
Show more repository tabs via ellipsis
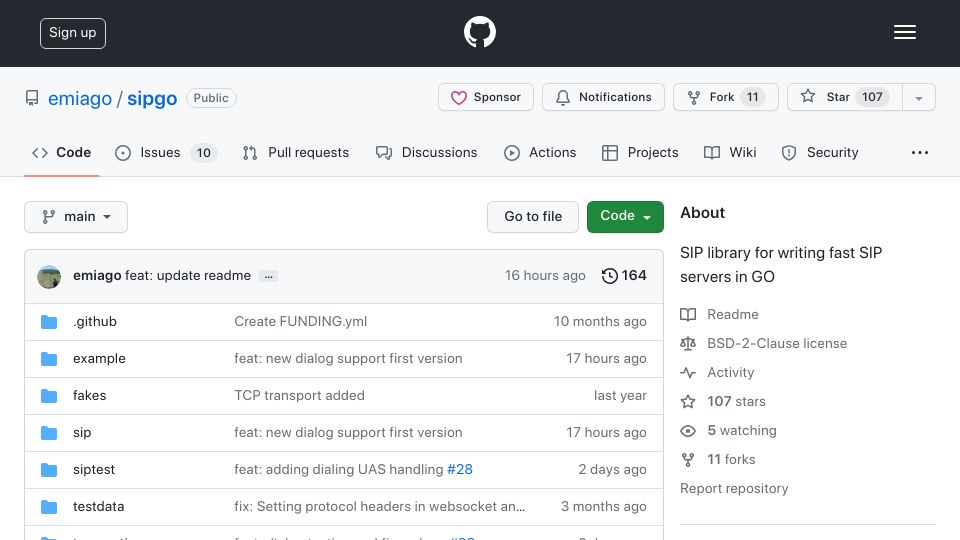click(920, 152)
